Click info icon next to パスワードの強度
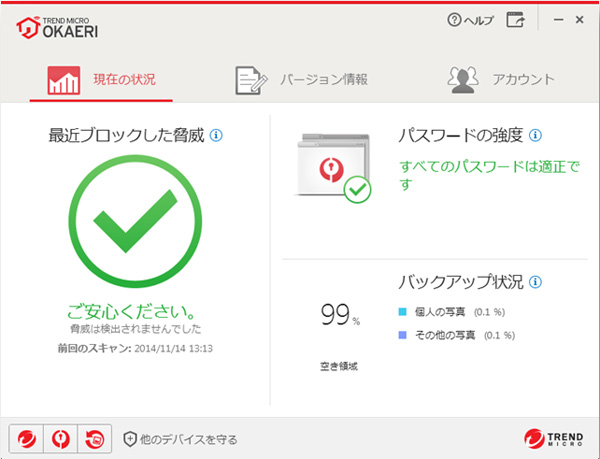 point(535,135)
